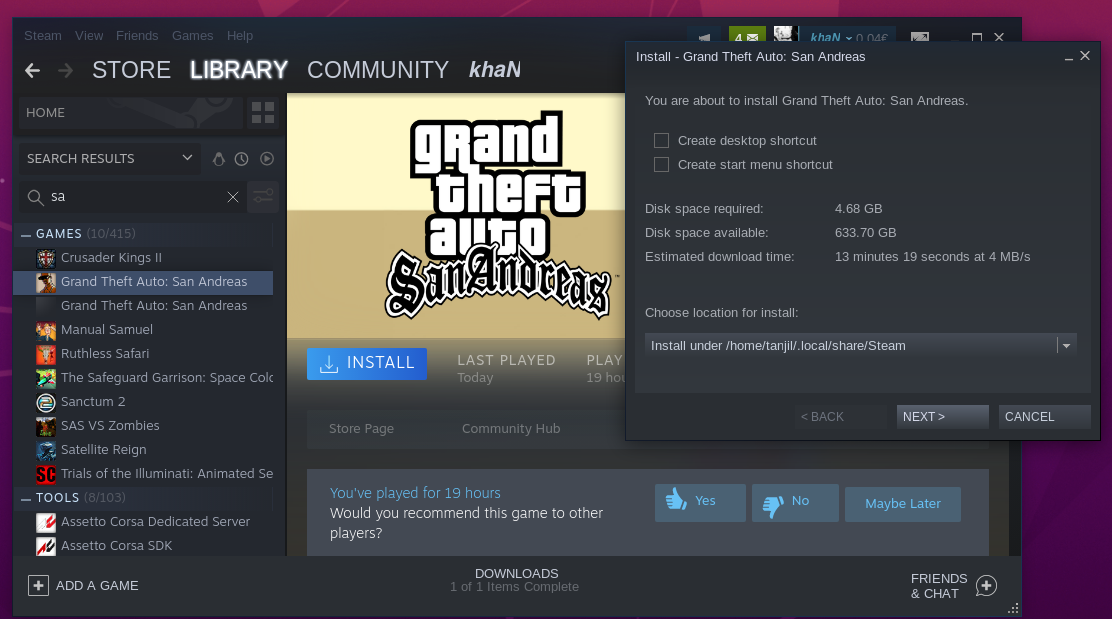Recommend the game with Yes

pyautogui.click(x=700, y=503)
